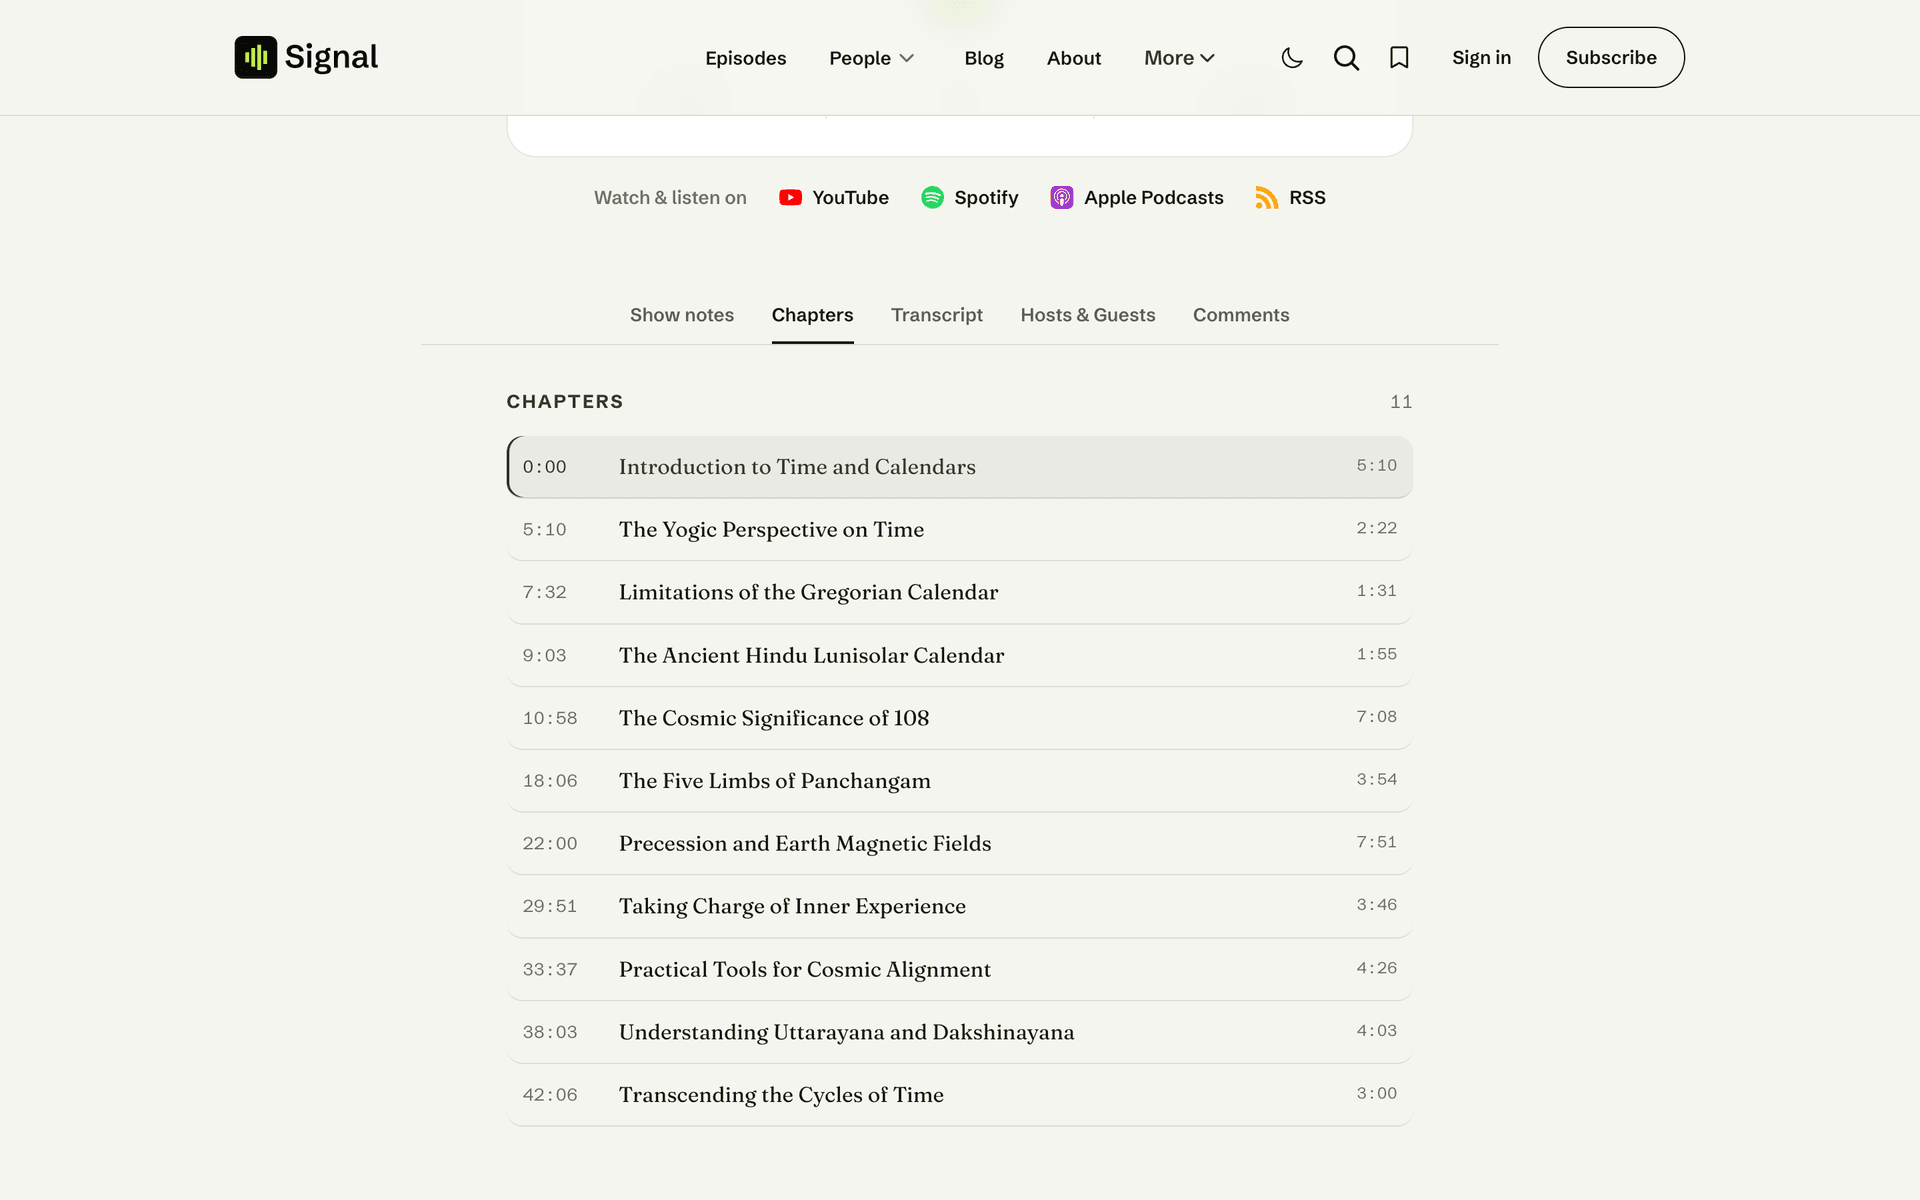The height and width of the screenshot is (1200, 1920).
Task: Jump to The Cosmic Significance of 108
Action: (960, 718)
